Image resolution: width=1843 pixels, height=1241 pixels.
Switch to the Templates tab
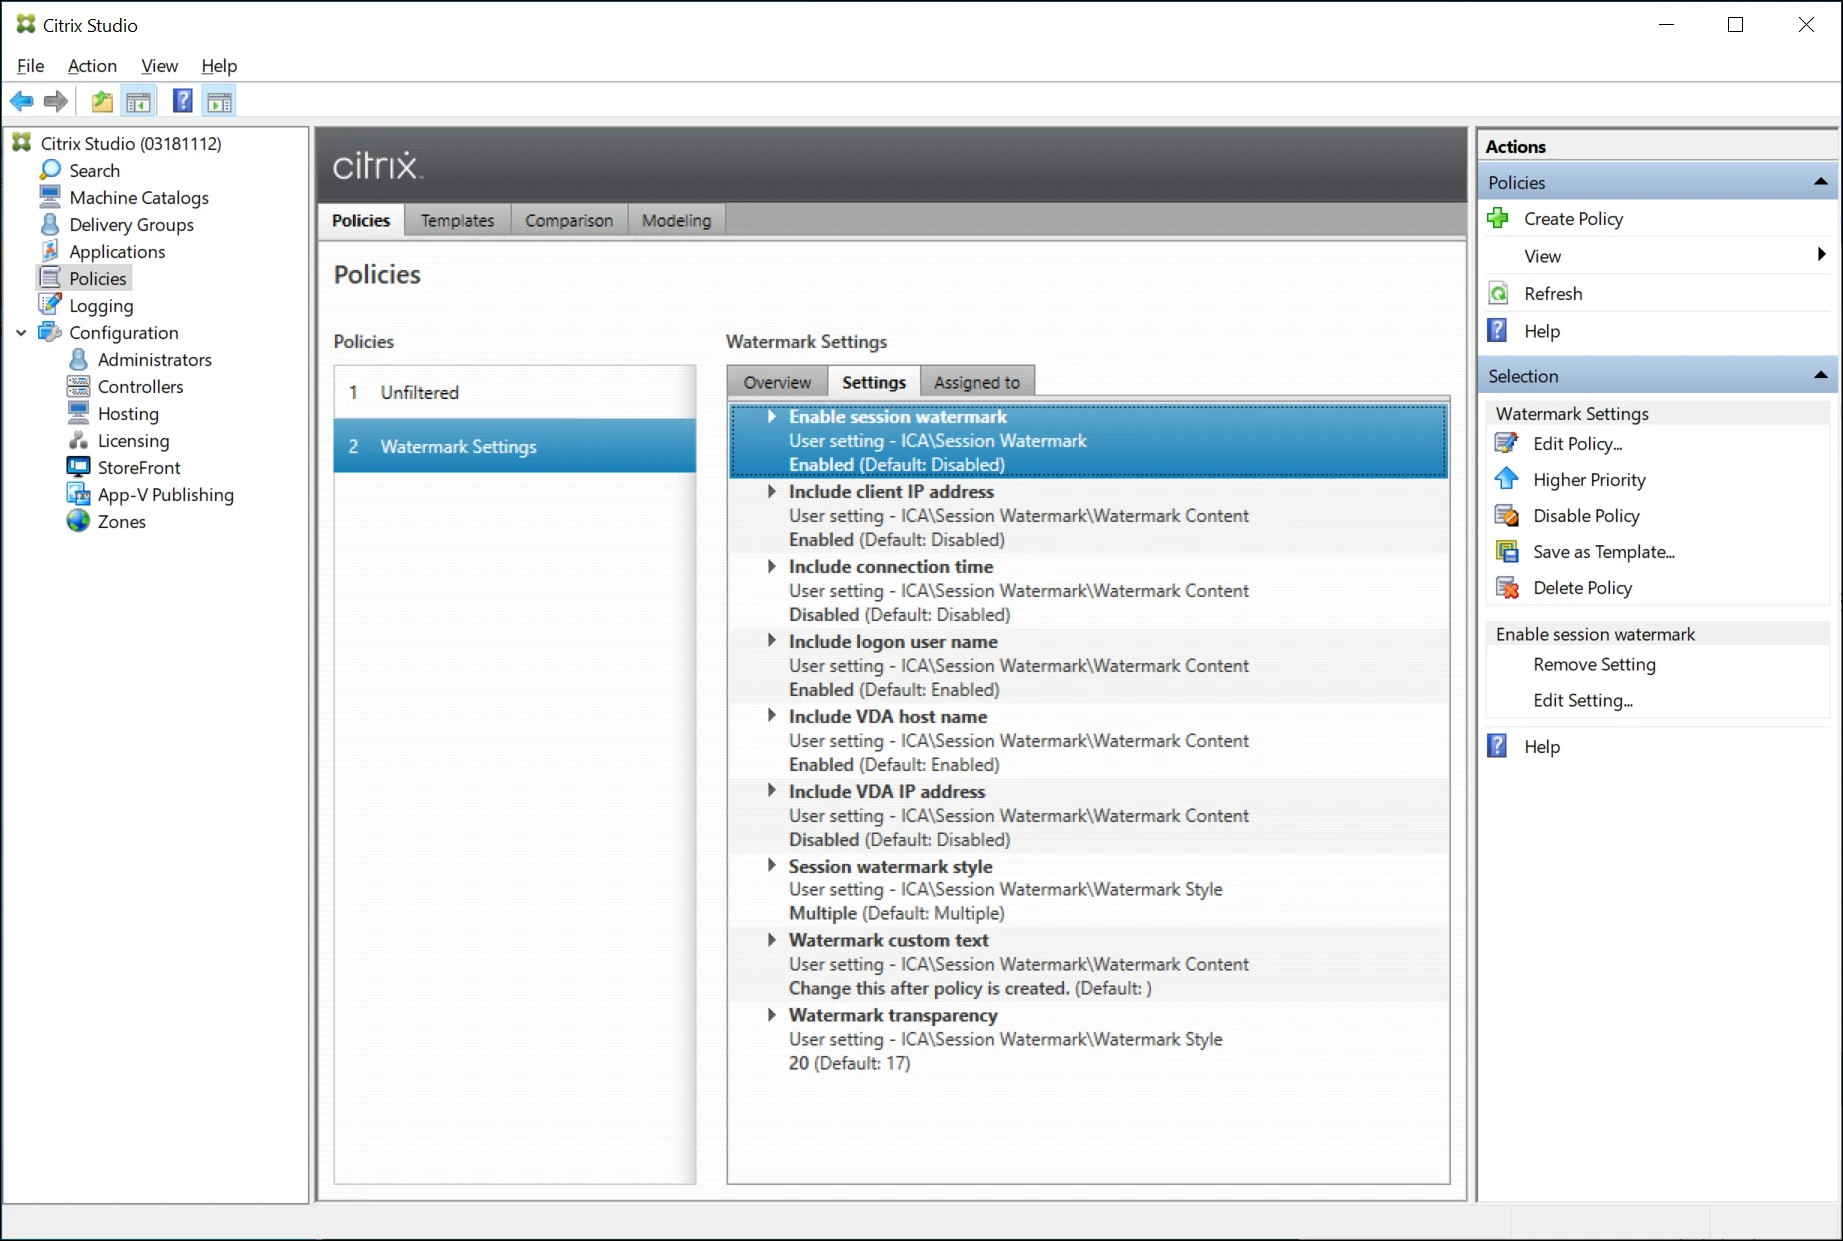point(458,220)
